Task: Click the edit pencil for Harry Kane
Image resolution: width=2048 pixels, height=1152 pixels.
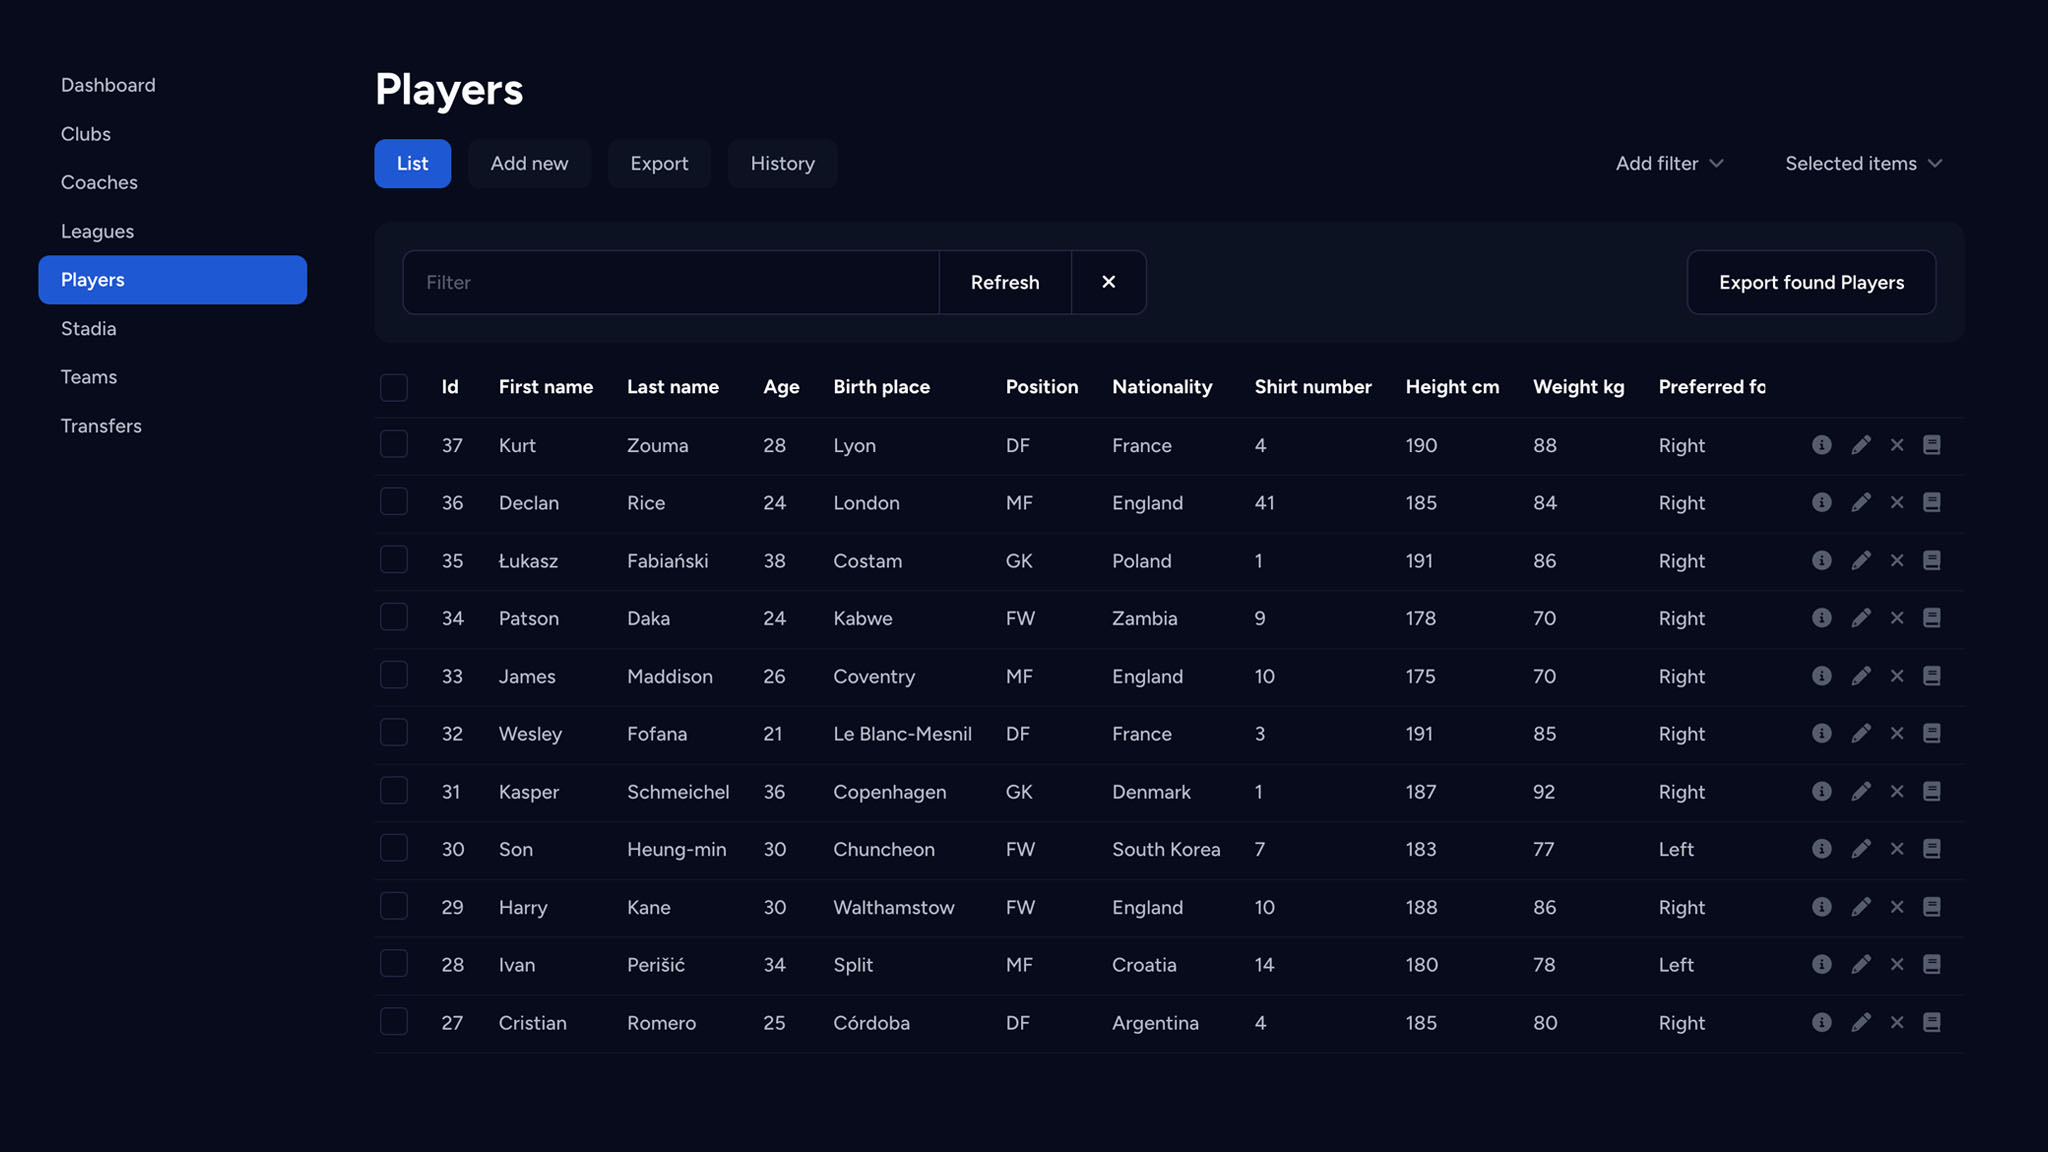Action: pos(1860,907)
